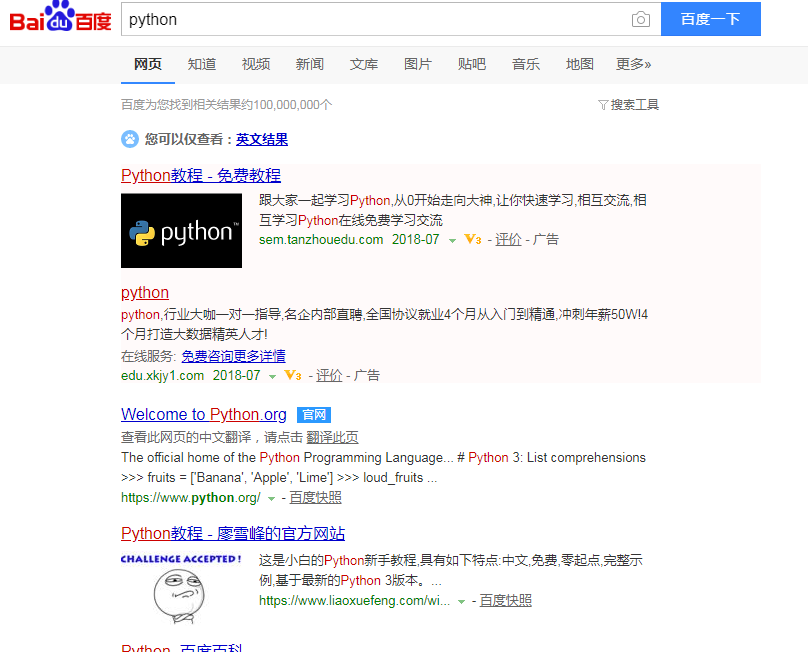Expand dropdown arrow next to sem.tanzhouedu.com
808x652 pixels.
point(452,241)
